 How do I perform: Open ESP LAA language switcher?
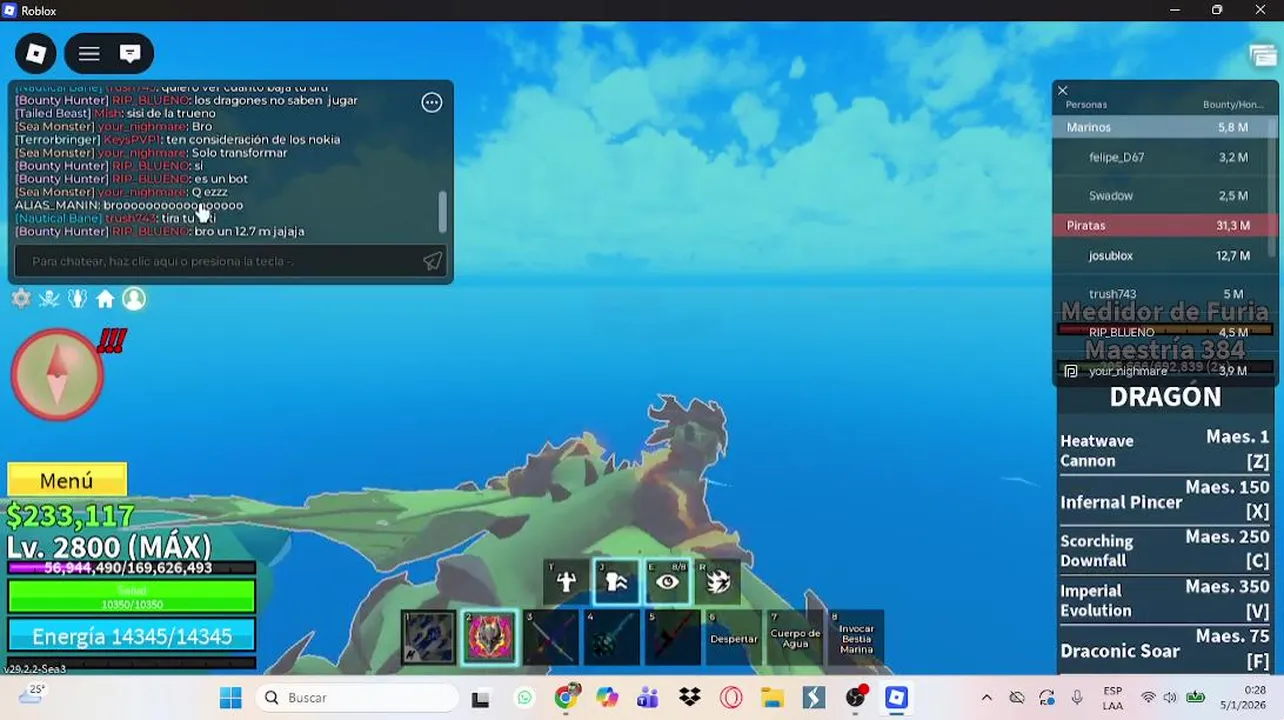point(1112,698)
